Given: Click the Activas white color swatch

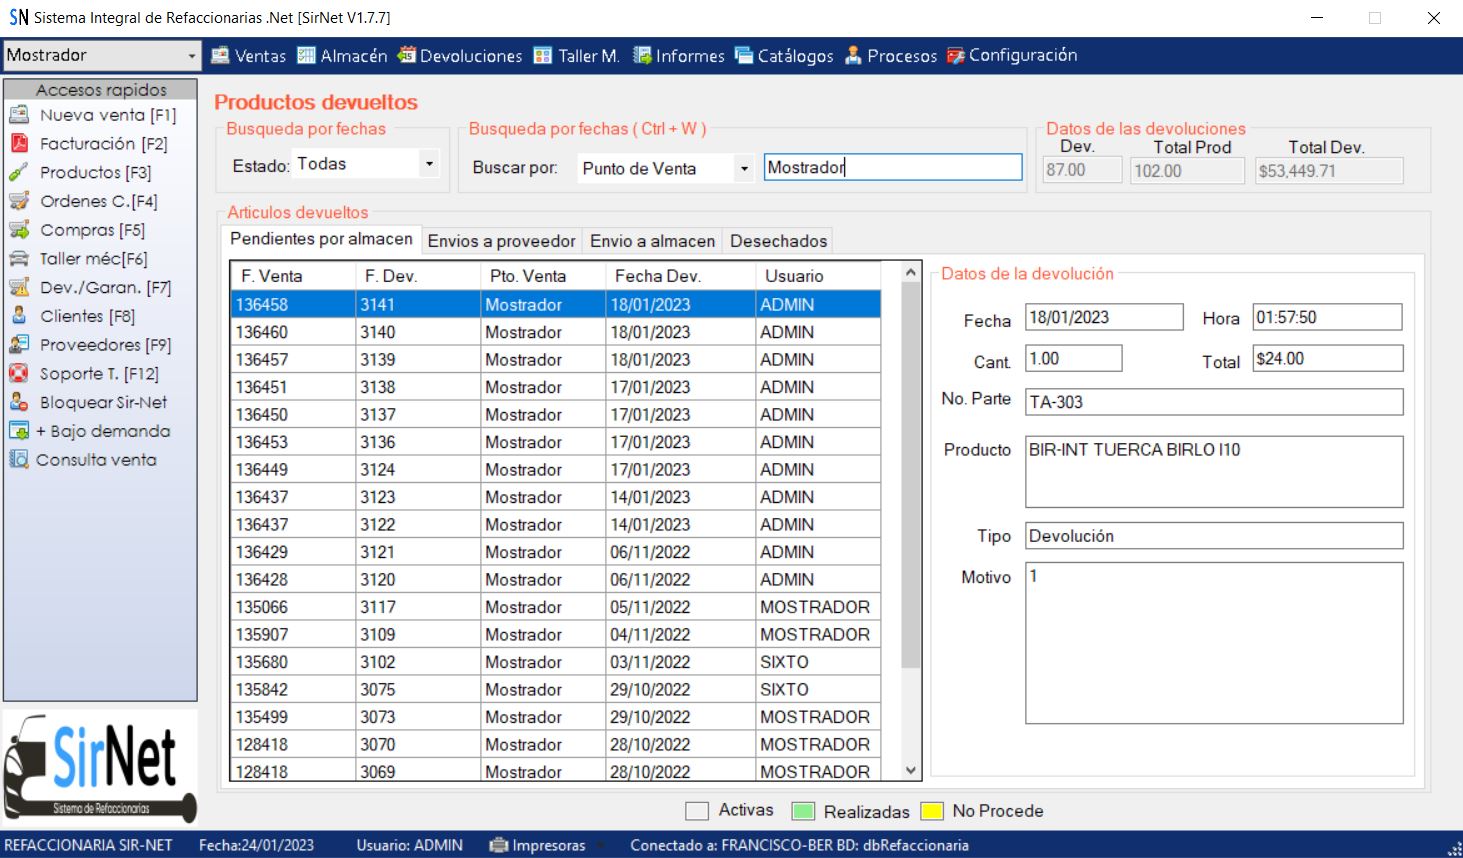Looking at the screenshot, I should click(697, 811).
